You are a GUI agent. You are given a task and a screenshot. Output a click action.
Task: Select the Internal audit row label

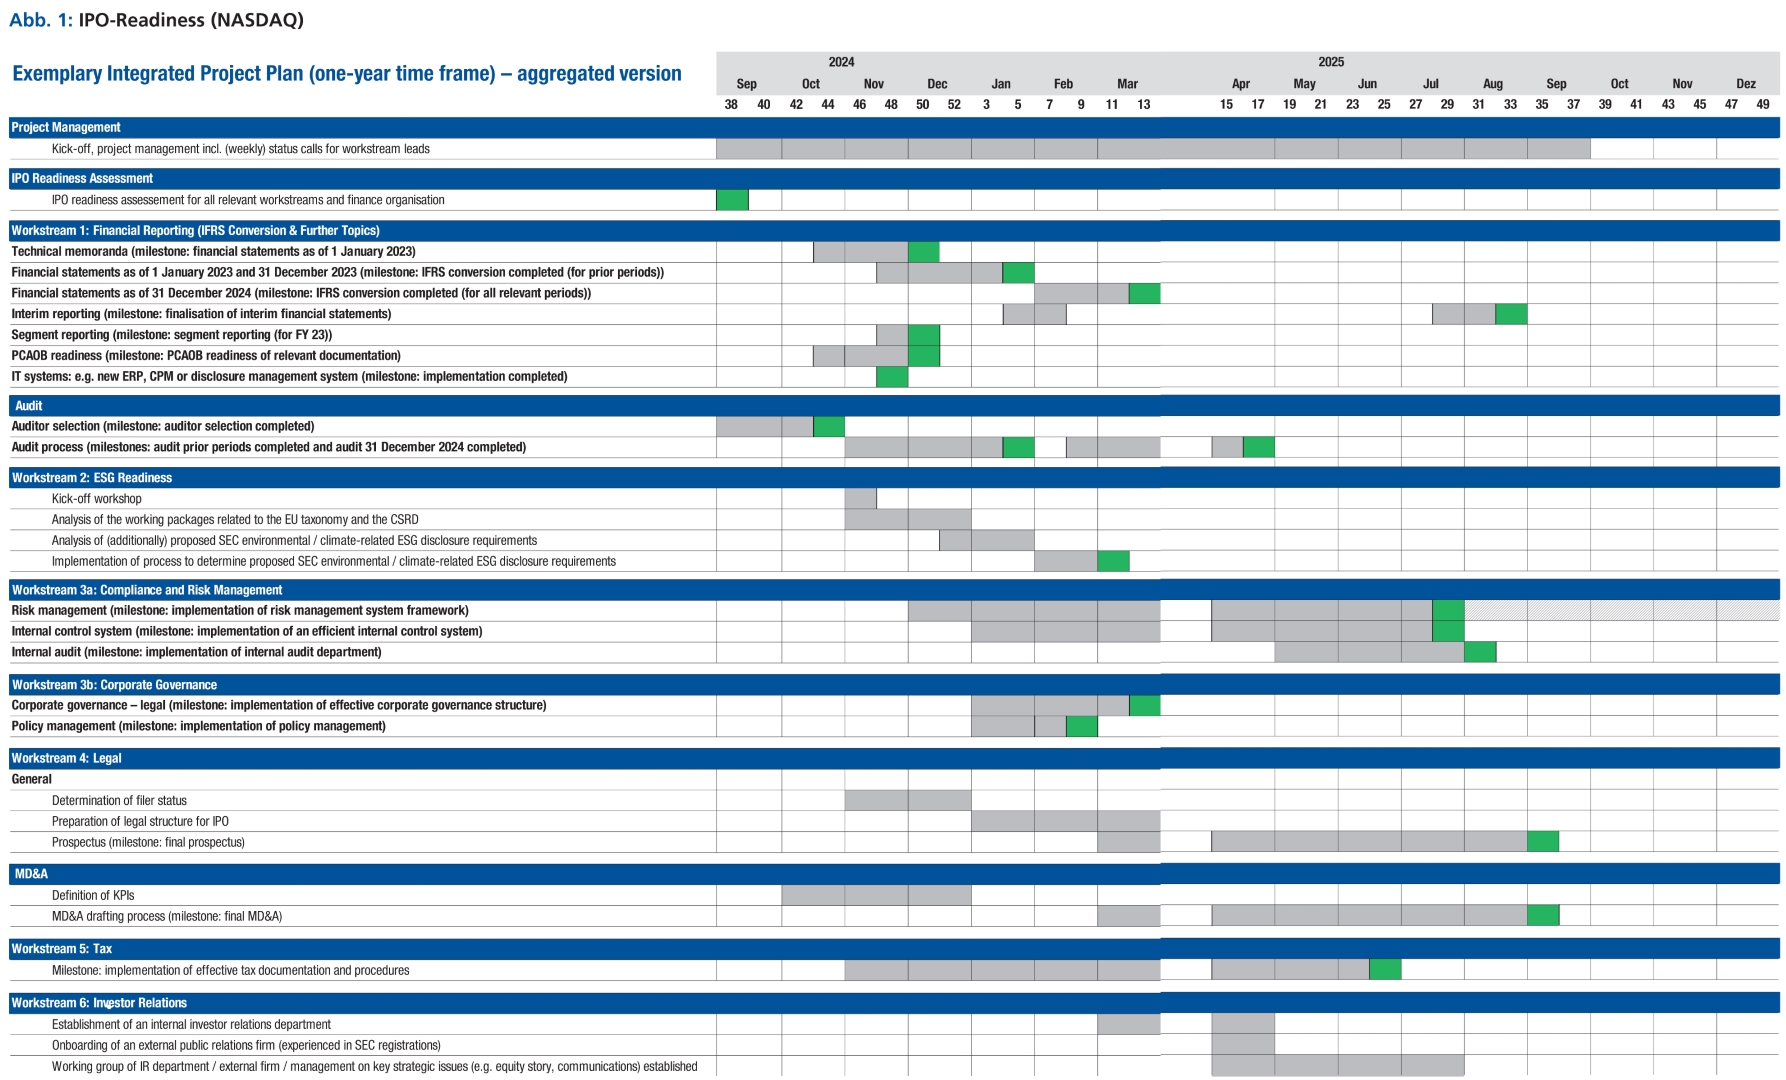point(196,652)
